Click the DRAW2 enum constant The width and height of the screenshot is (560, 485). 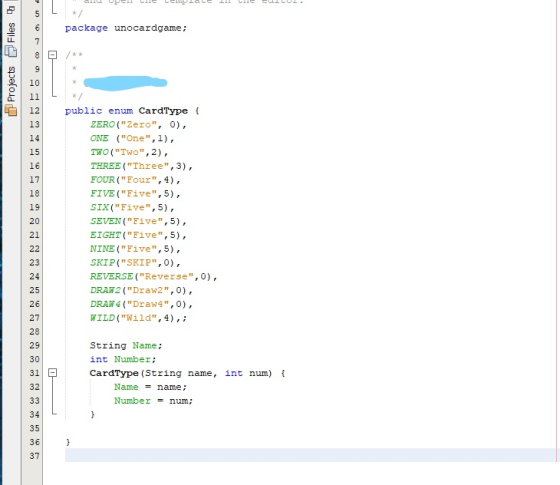[106, 290]
